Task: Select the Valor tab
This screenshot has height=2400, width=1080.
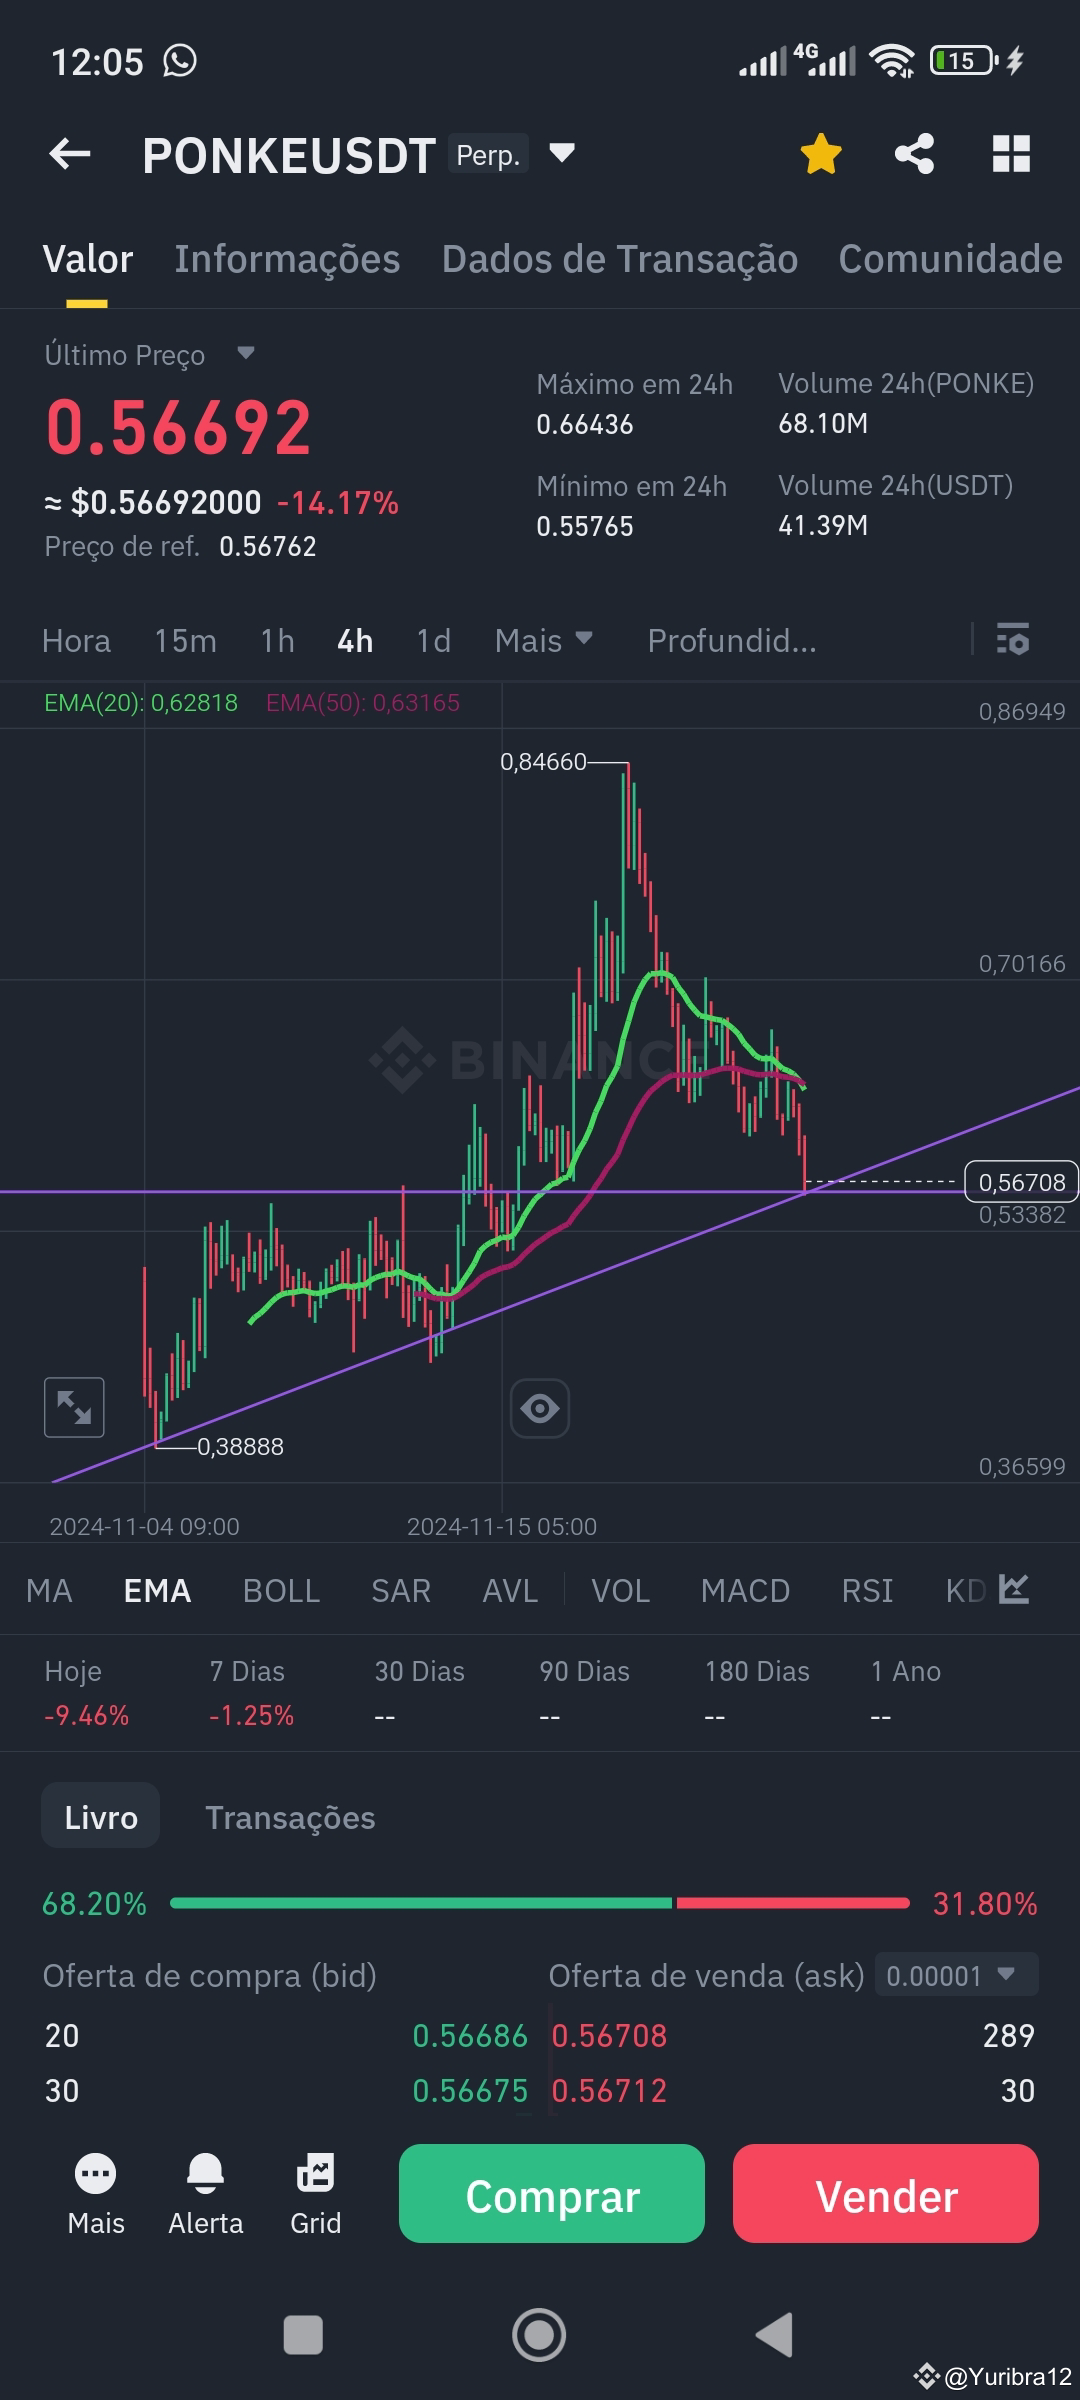Action: point(88,259)
